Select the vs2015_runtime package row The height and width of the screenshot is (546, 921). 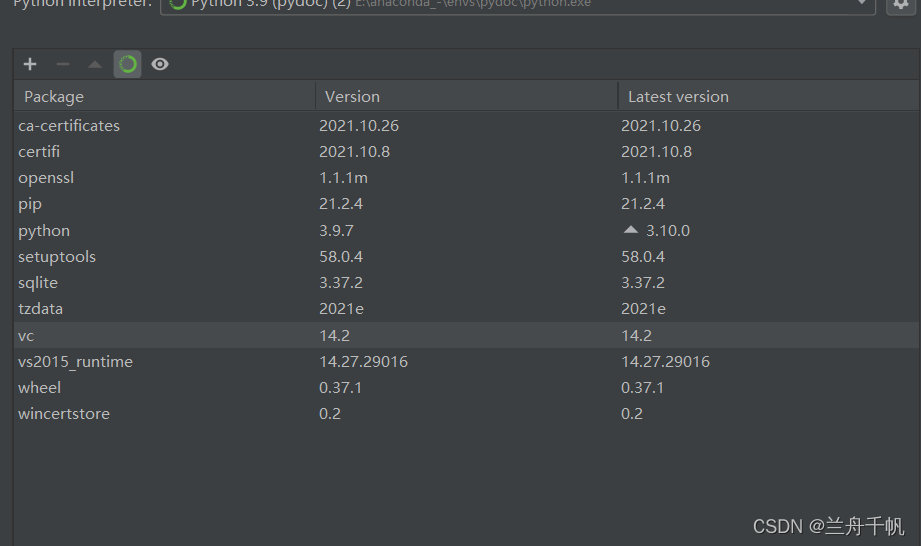(x=75, y=361)
